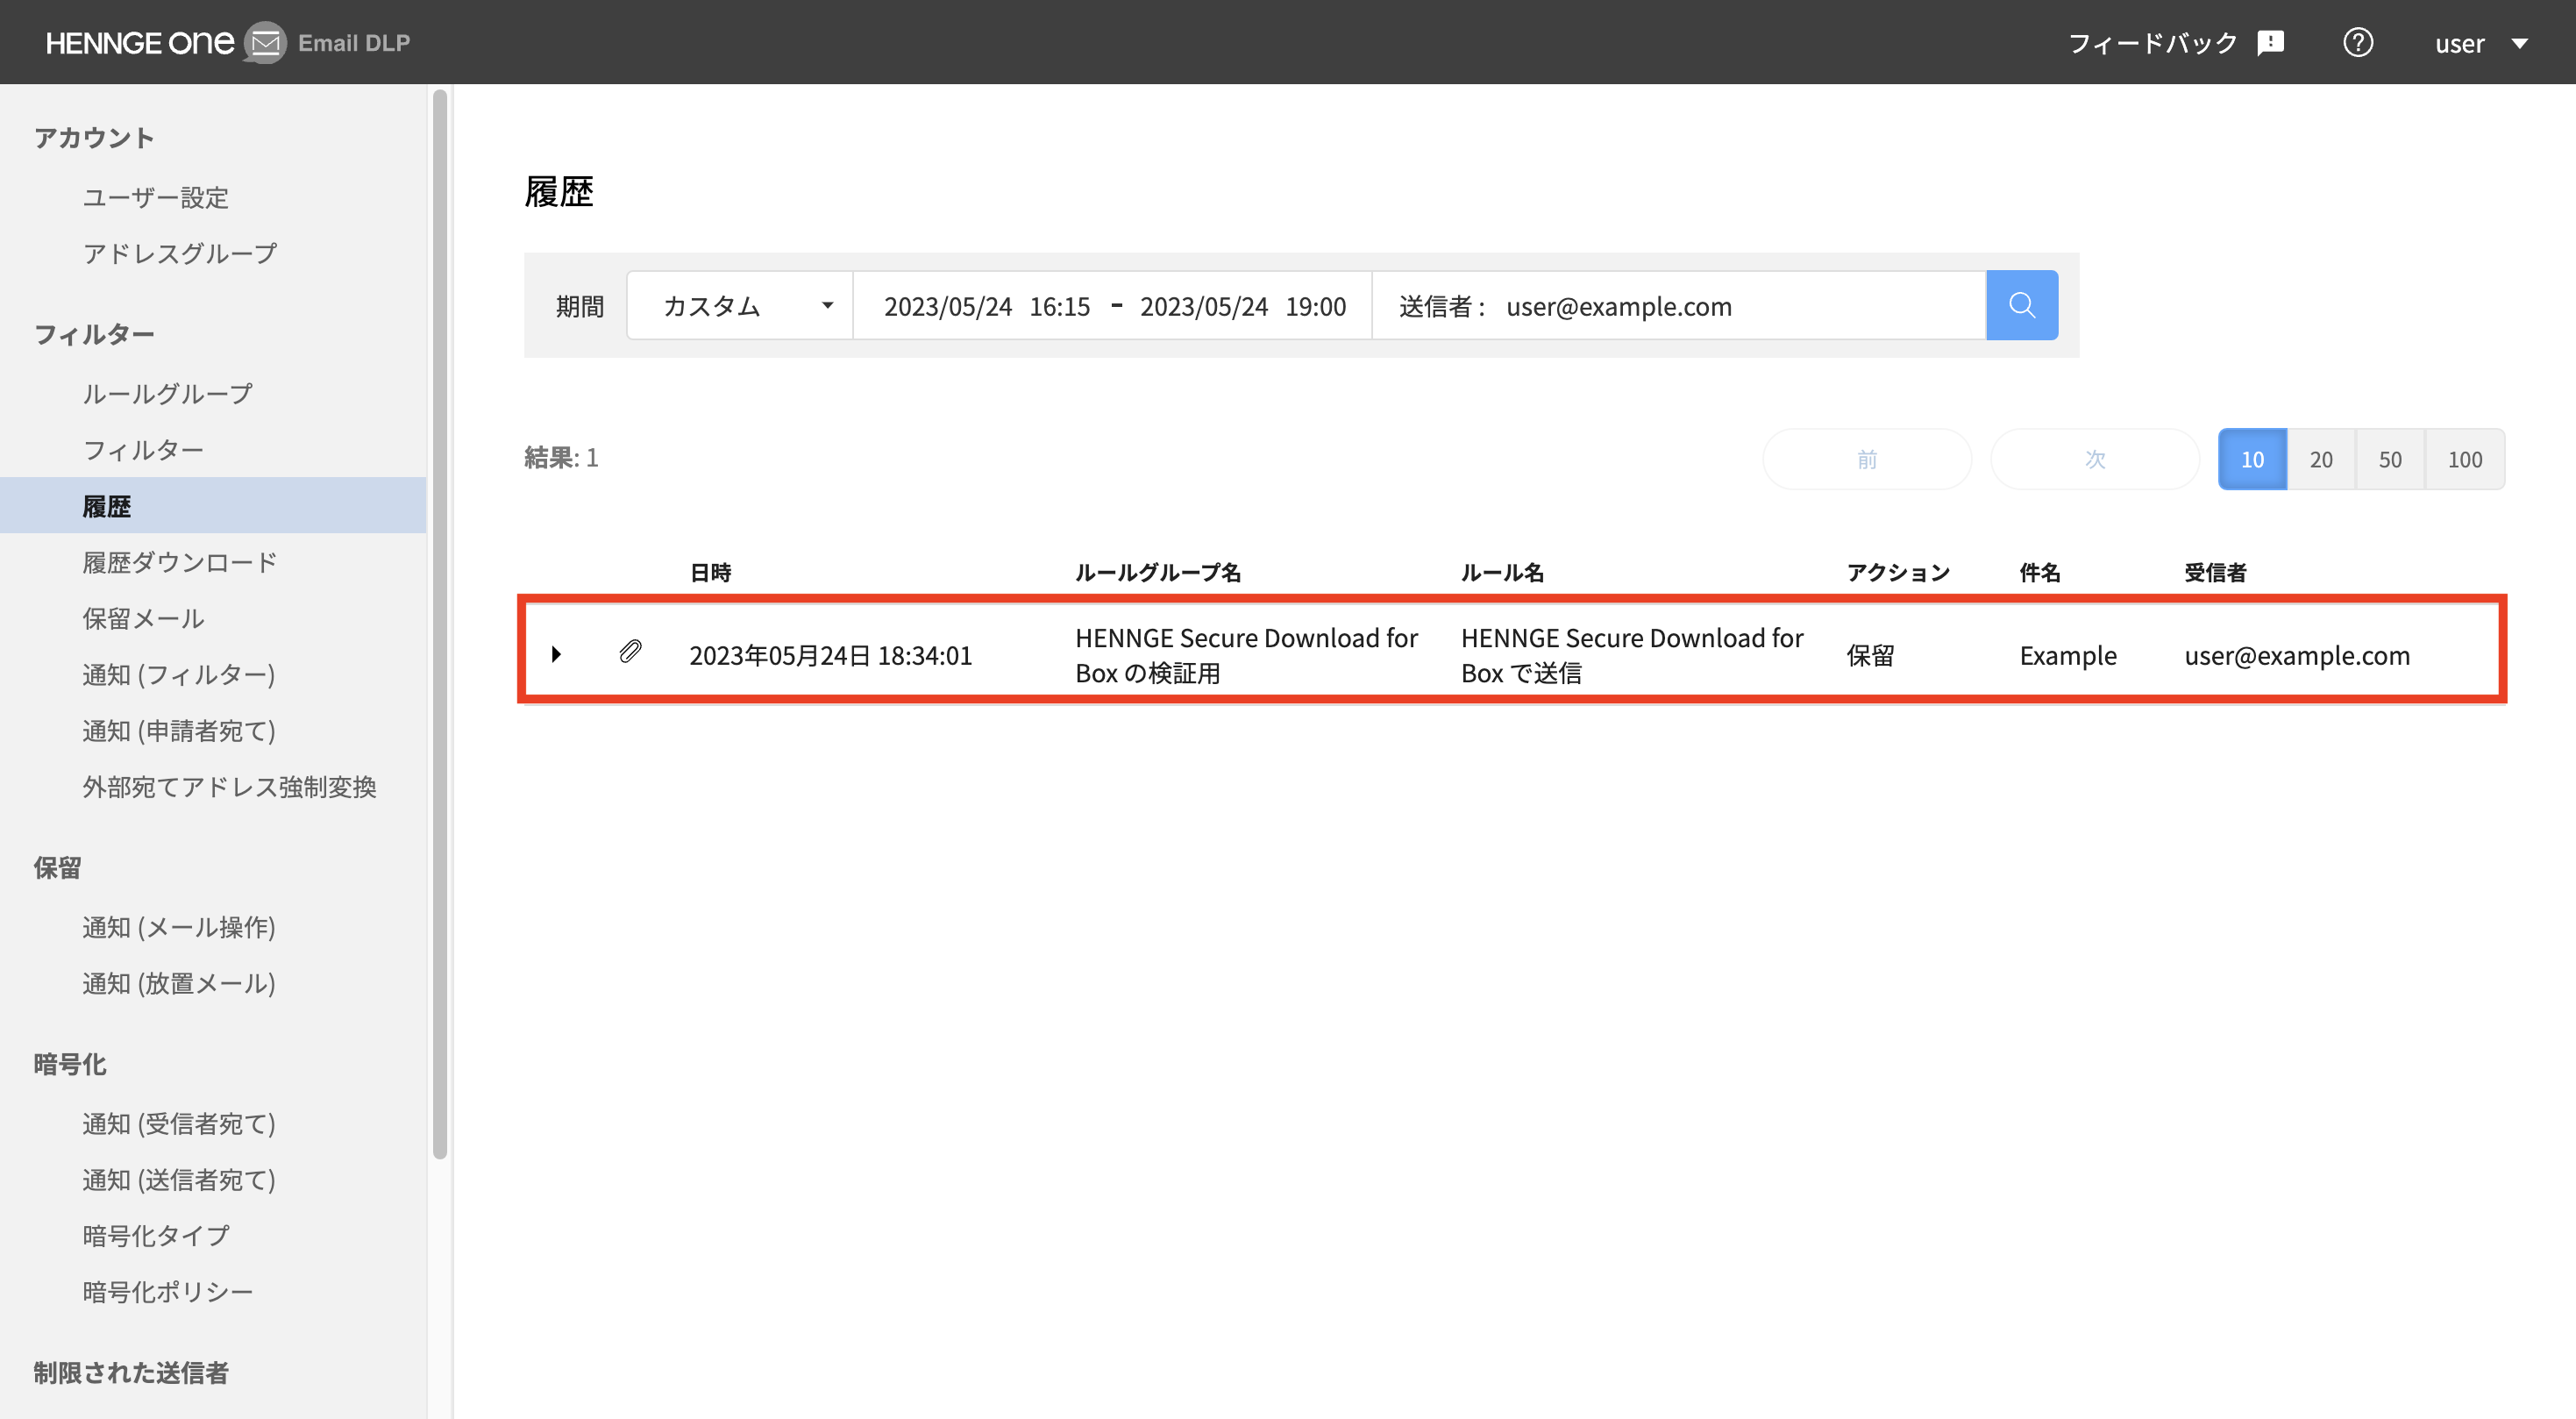The image size is (2576, 1419).
Task: Open 通知 (フィルター) in the sidebar
Action: point(179,675)
